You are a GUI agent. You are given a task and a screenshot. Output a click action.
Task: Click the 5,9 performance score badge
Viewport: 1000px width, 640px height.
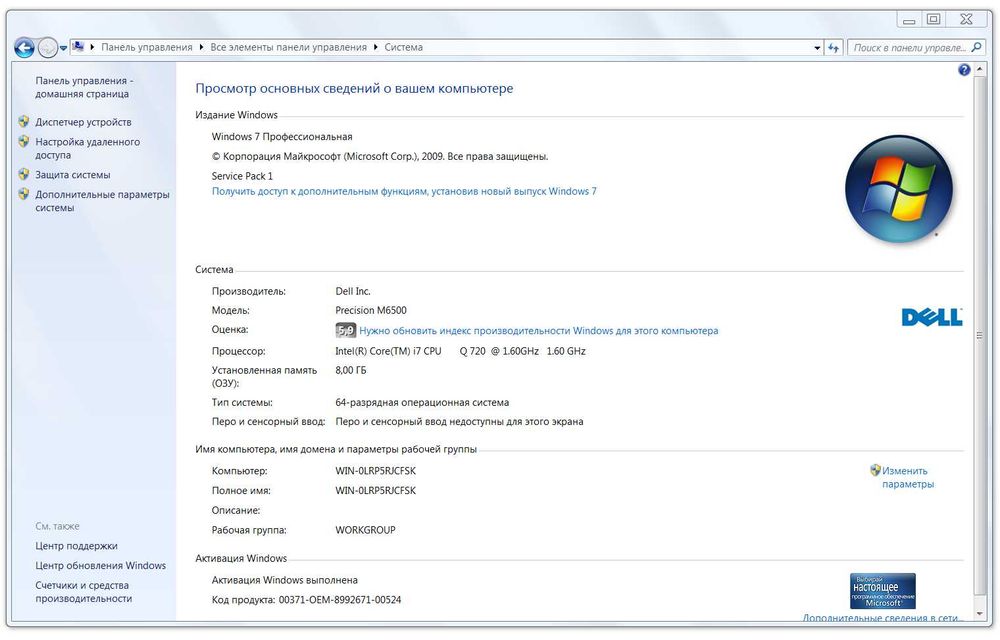pos(345,330)
